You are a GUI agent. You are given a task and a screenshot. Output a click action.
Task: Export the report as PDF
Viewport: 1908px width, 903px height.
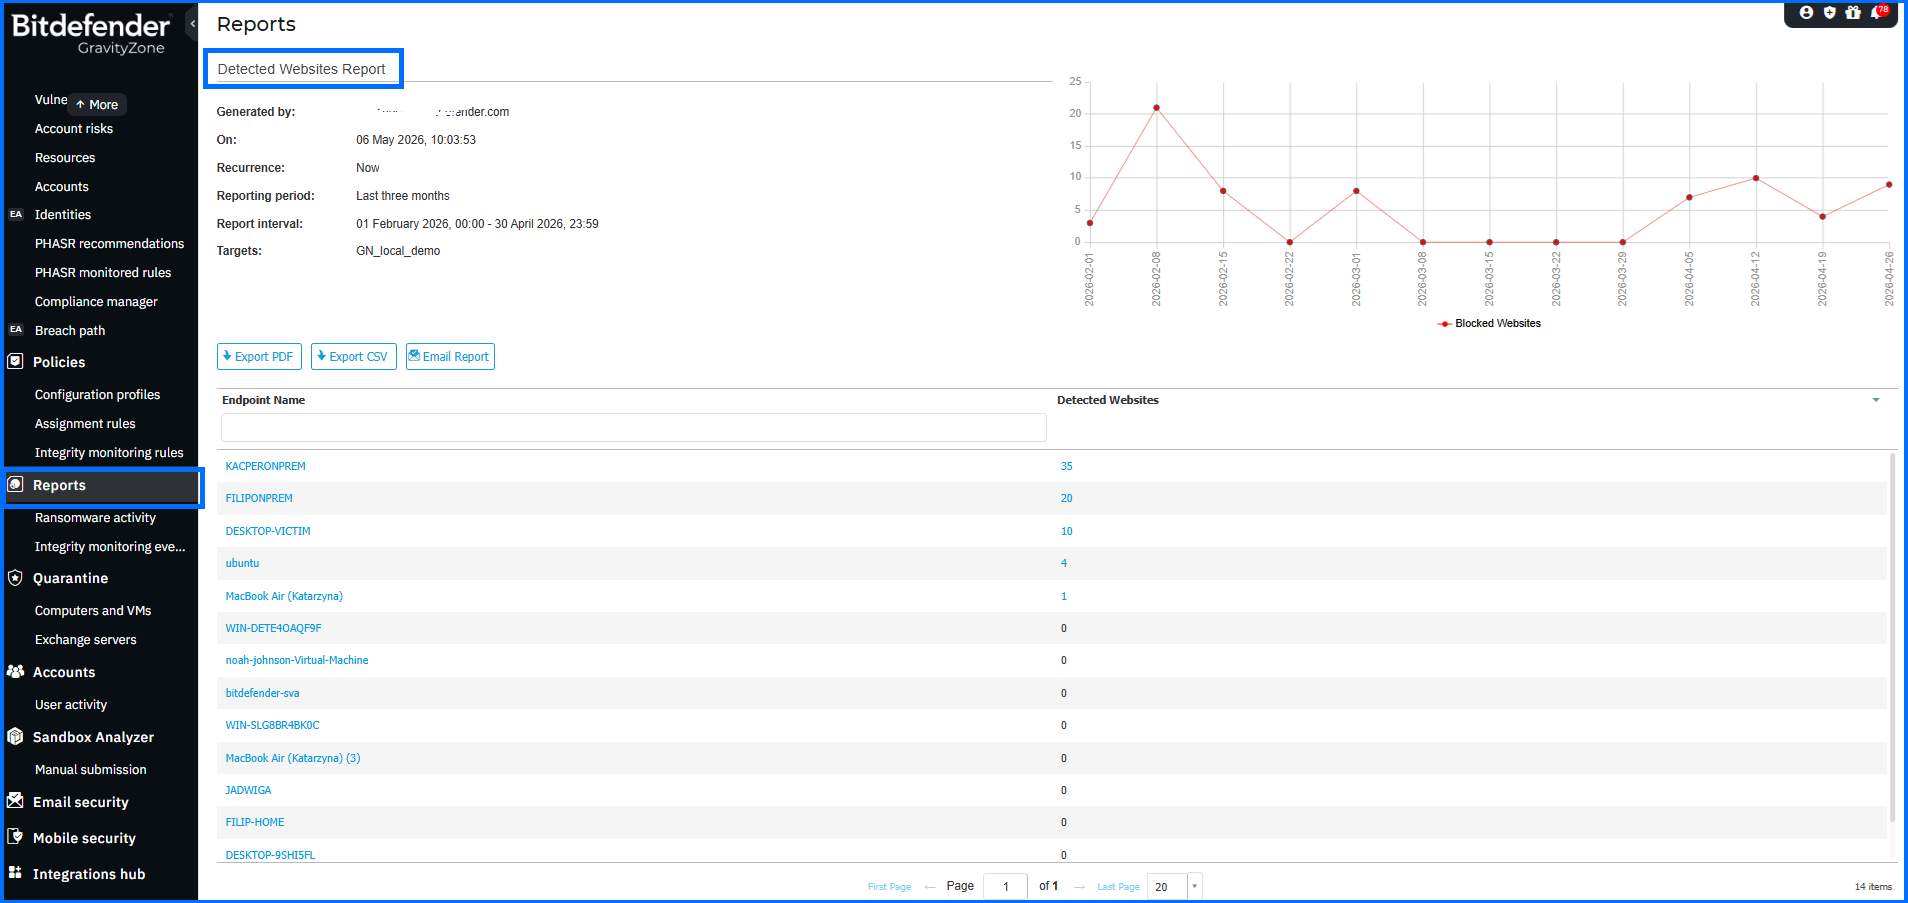pyautogui.click(x=259, y=357)
